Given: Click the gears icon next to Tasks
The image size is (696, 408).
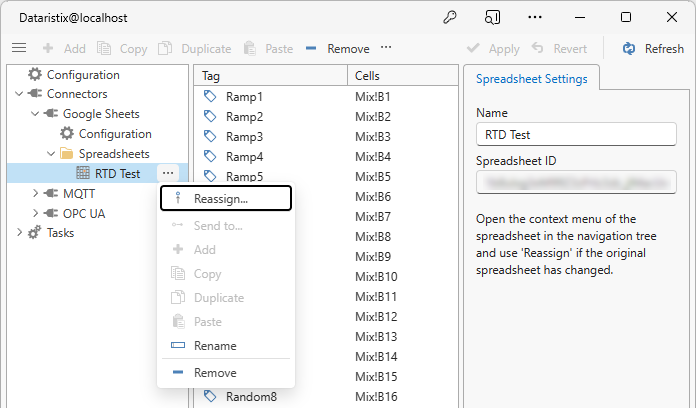Looking at the screenshot, I should tap(35, 232).
